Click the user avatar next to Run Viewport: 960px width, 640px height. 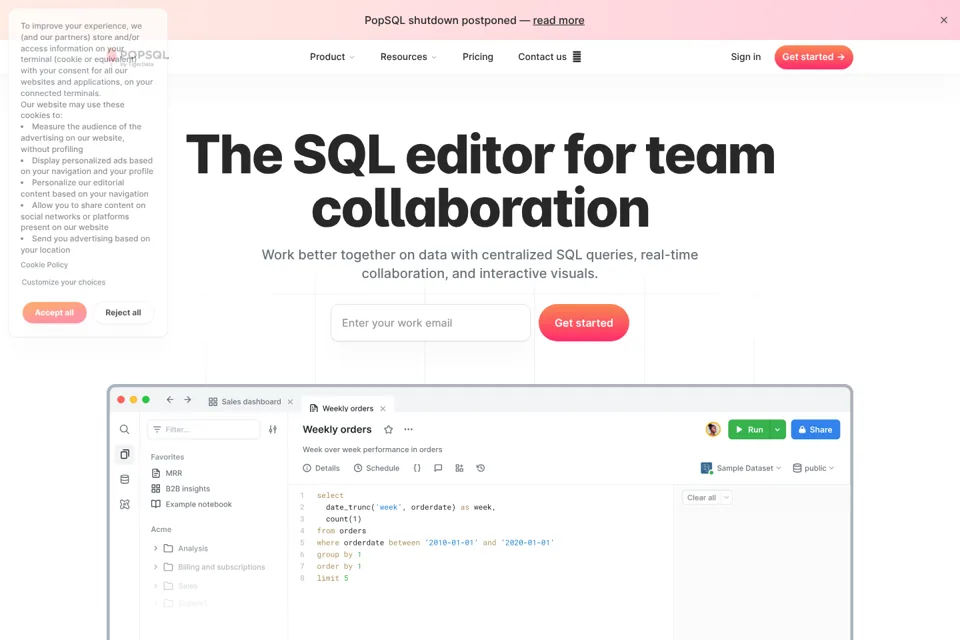(x=713, y=429)
